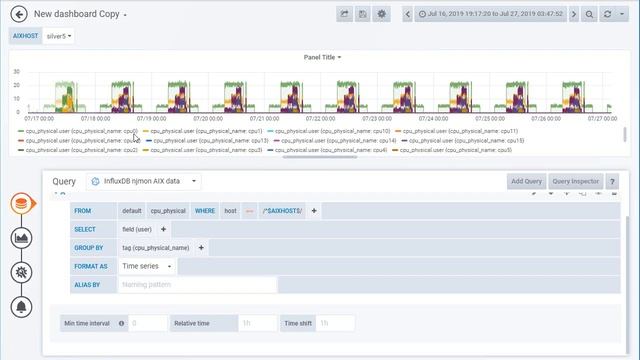This screenshot has width=640, height=360.
Task: Toggle the cpu14 series in the legend
Action: pyautogui.click(x=338, y=140)
